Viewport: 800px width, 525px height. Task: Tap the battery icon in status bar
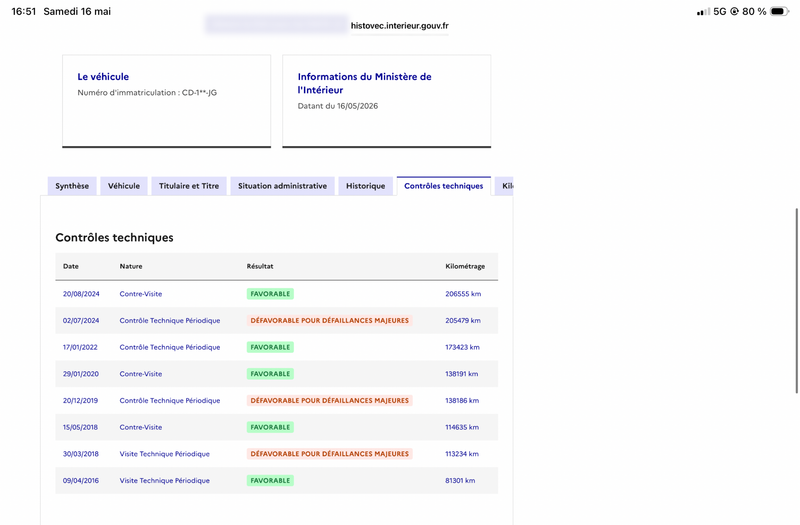779,11
